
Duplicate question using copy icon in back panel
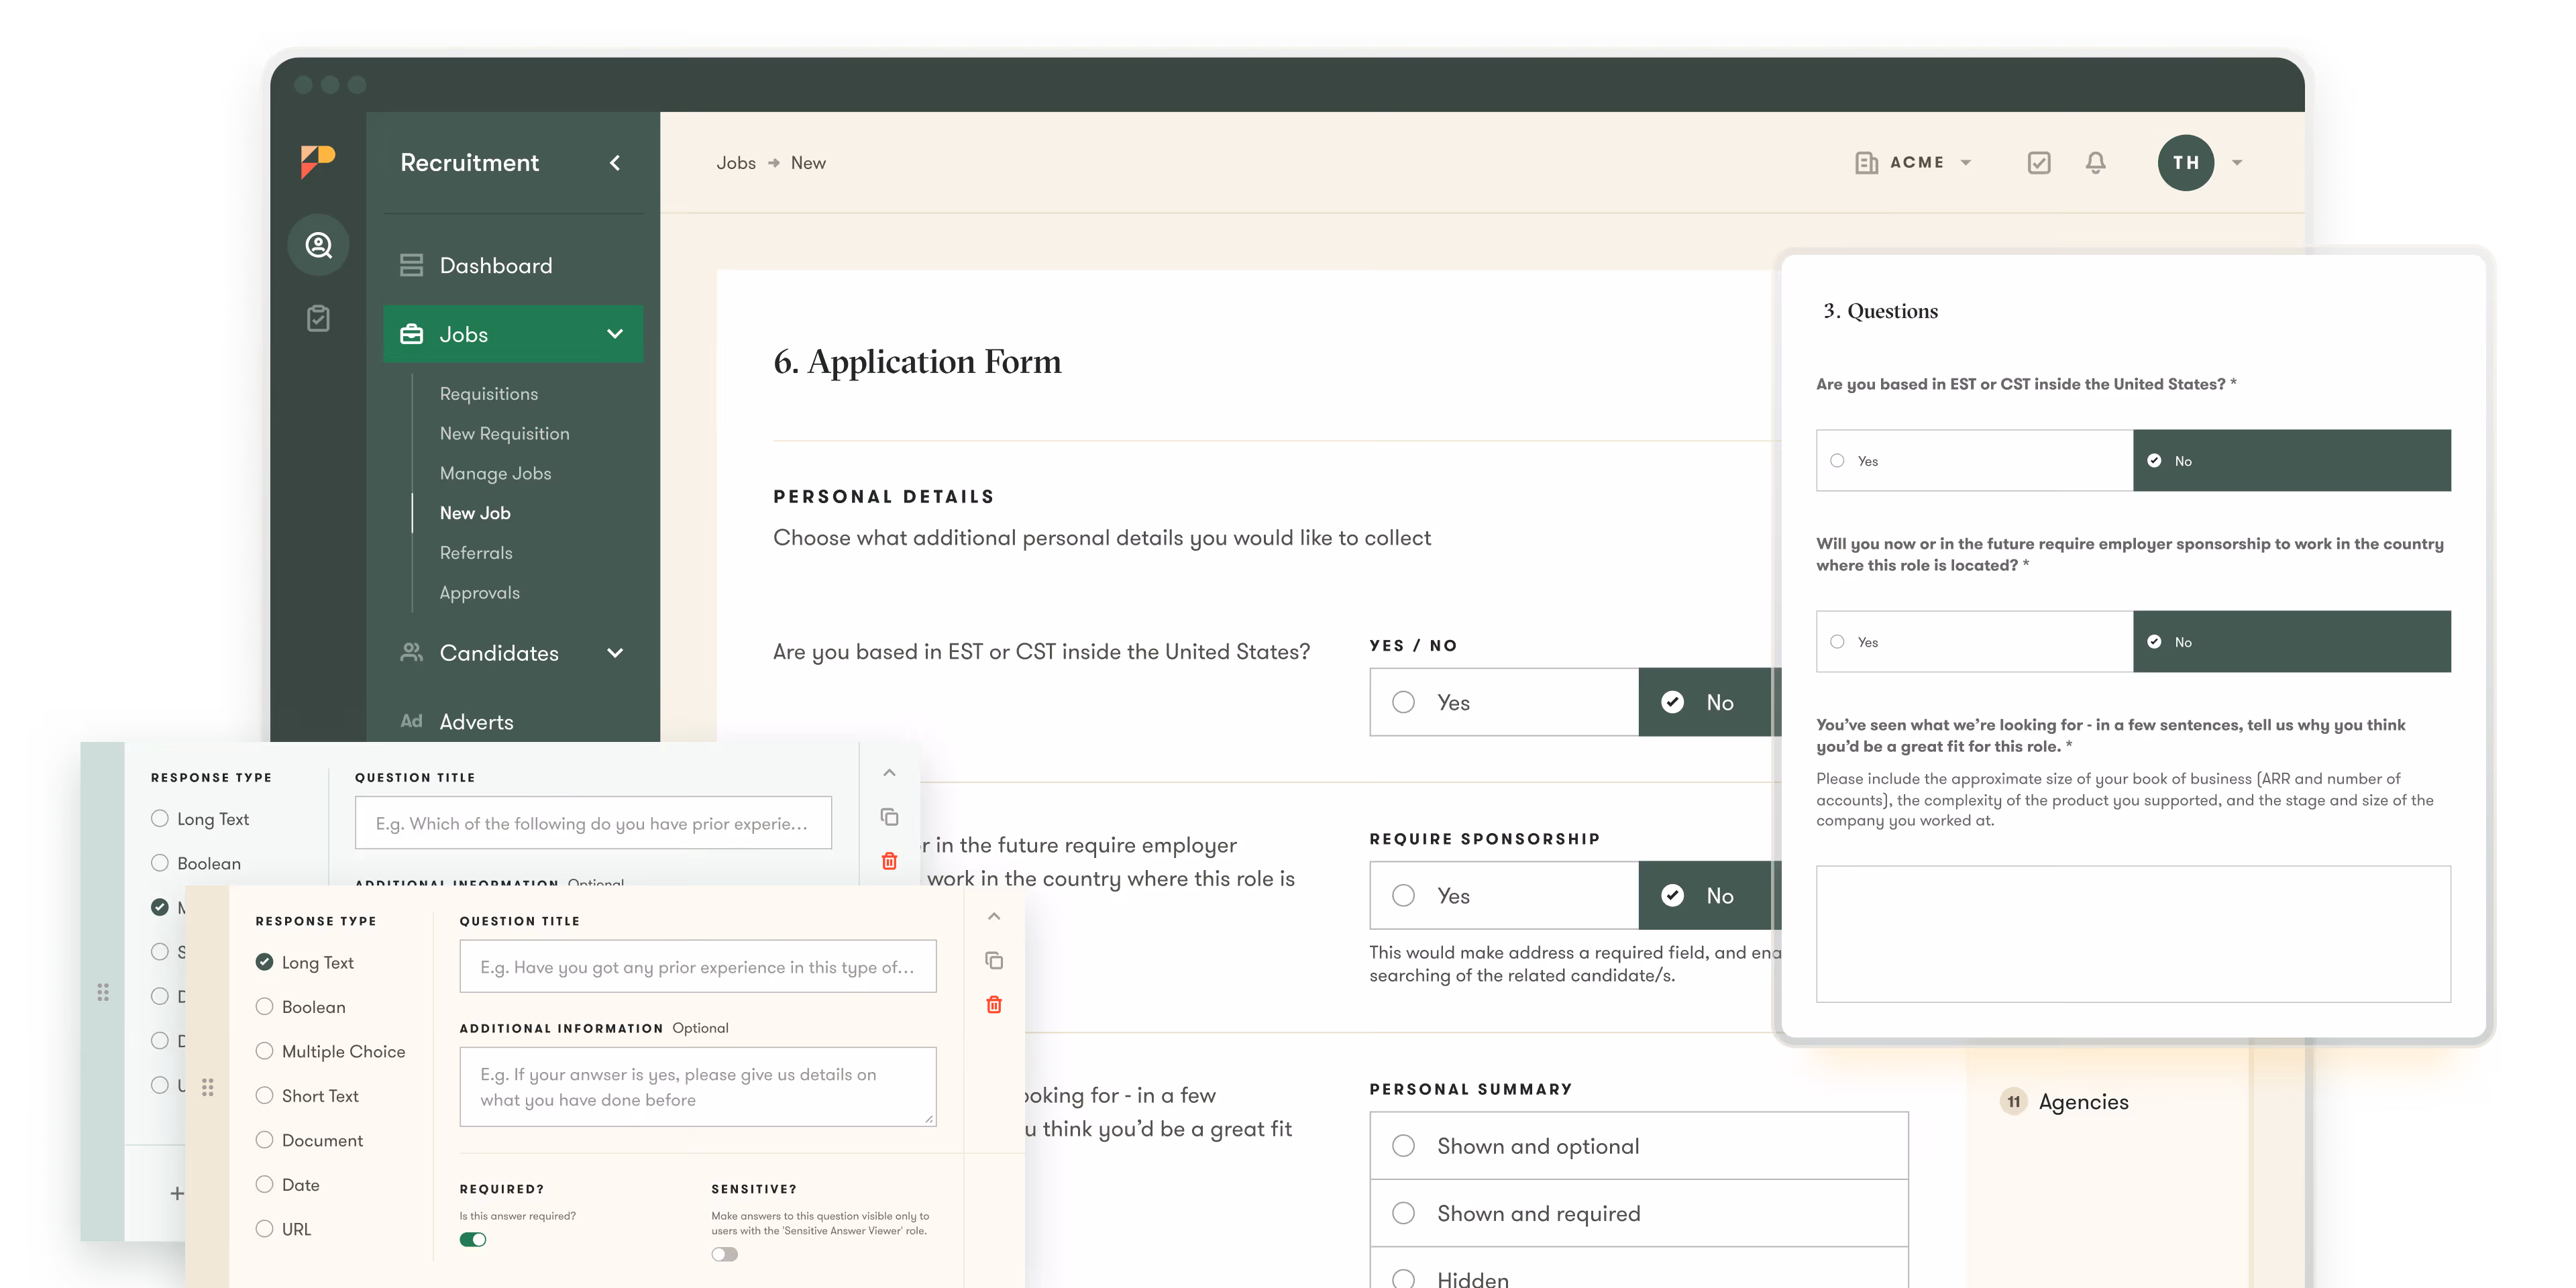(x=889, y=817)
